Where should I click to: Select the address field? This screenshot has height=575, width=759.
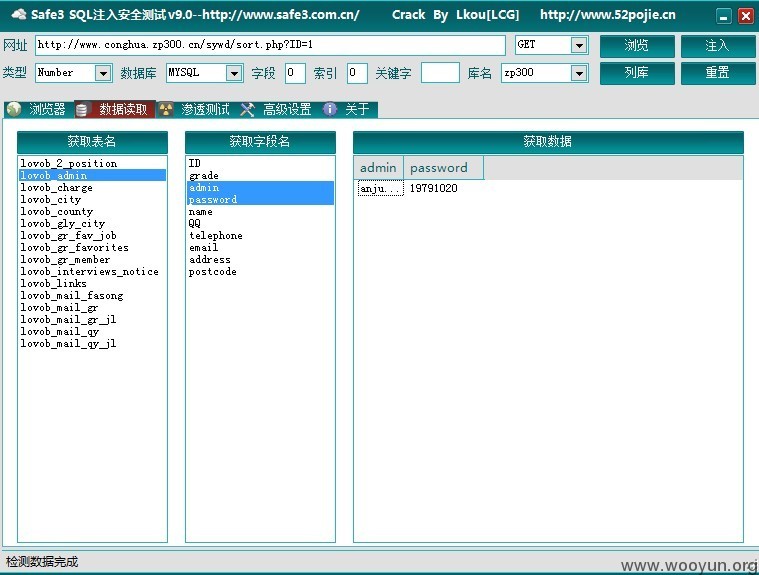[260, 259]
